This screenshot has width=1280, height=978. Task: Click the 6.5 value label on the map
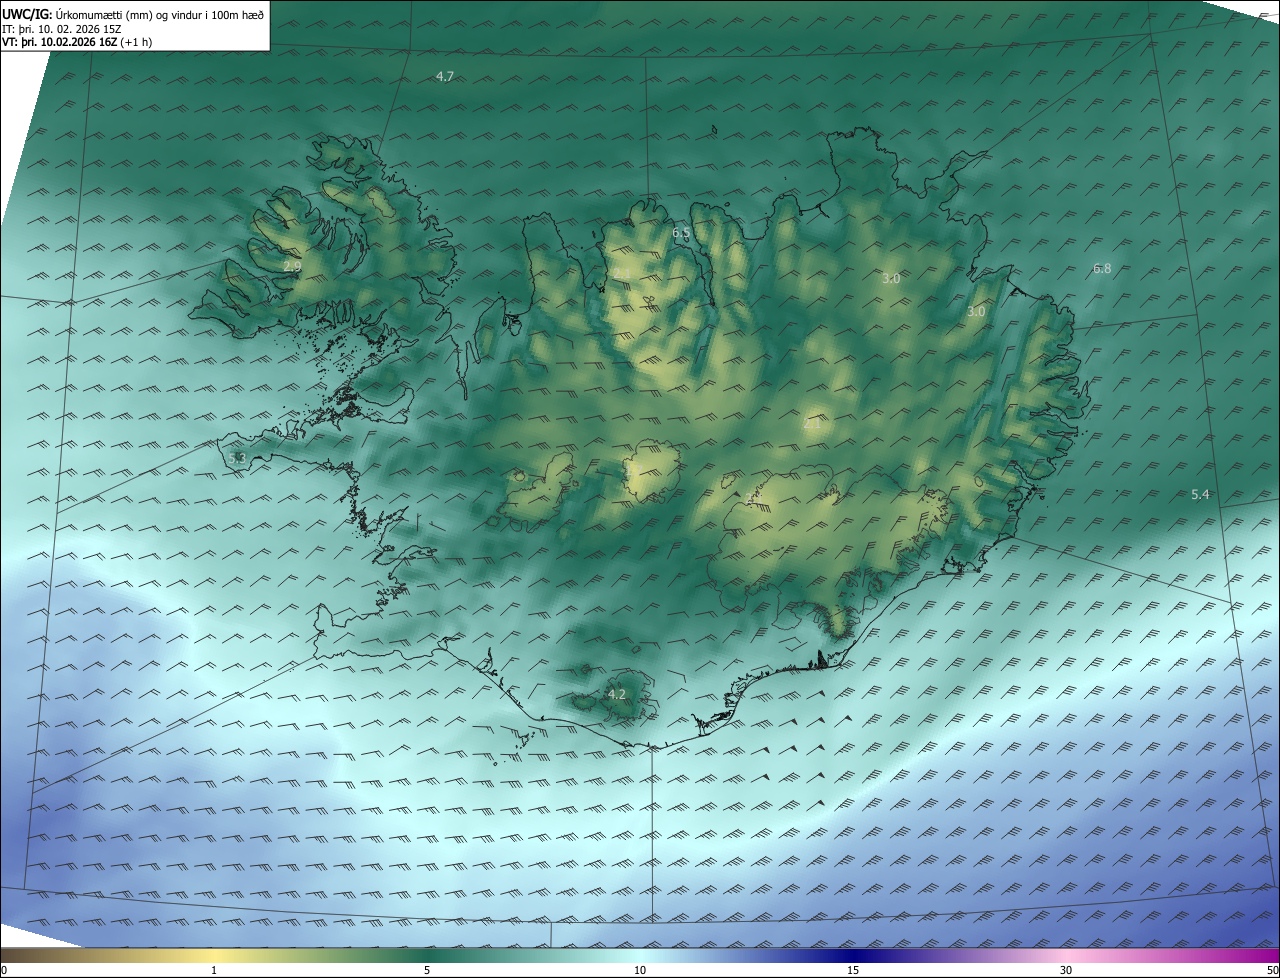681,233
